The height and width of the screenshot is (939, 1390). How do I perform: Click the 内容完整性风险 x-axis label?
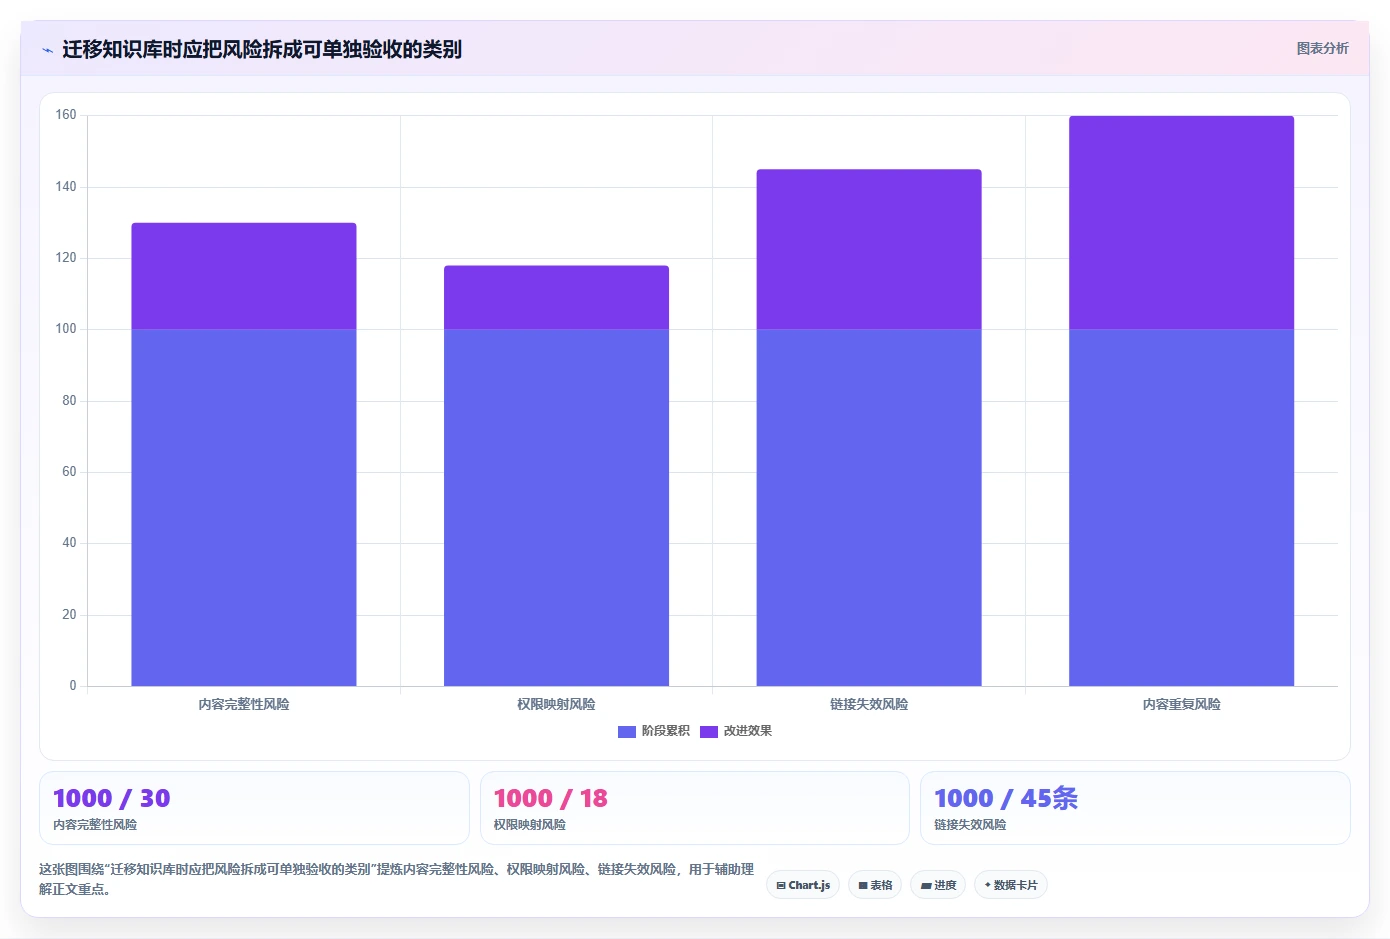(x=244, y=705)
